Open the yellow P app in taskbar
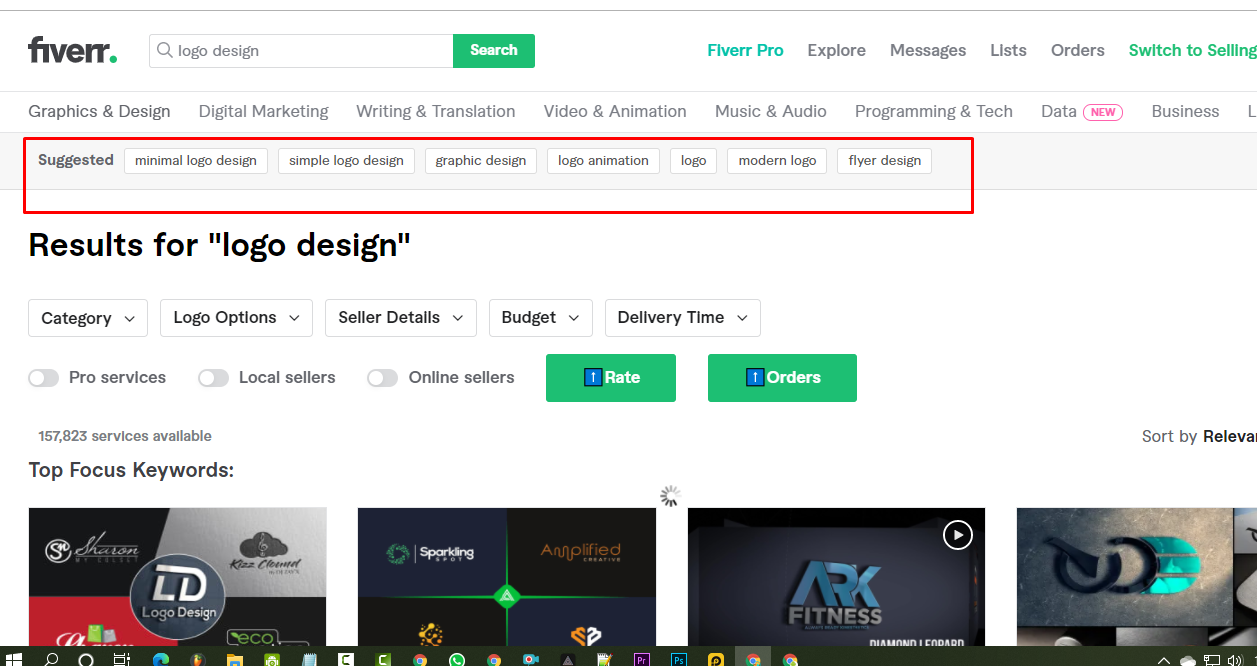The width and height of the screenshot is (1257, 666). point(715,659)
